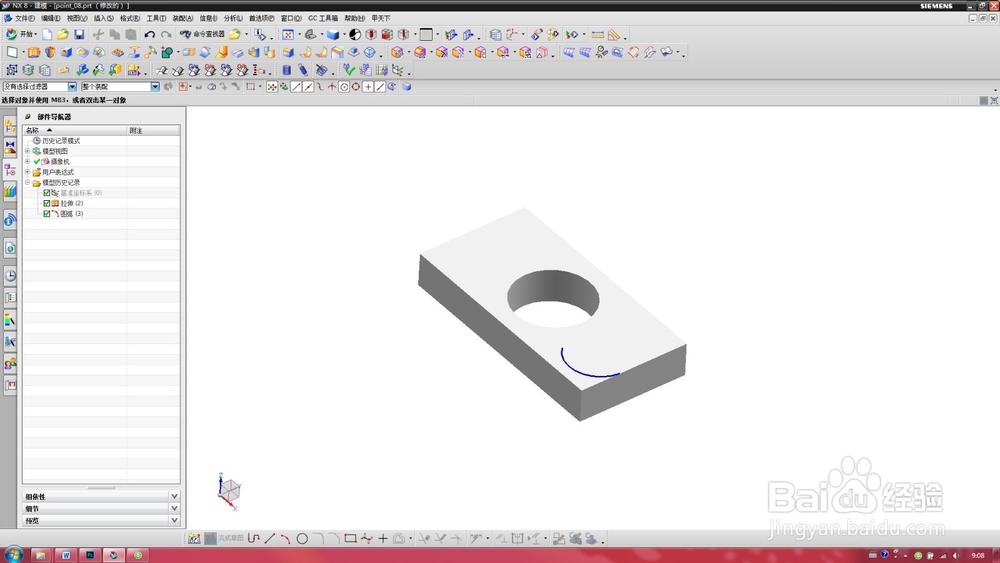Screen dimensions: 1000x563
Task: Expand the 模型视图 tree node
Action: coord(27,151)
